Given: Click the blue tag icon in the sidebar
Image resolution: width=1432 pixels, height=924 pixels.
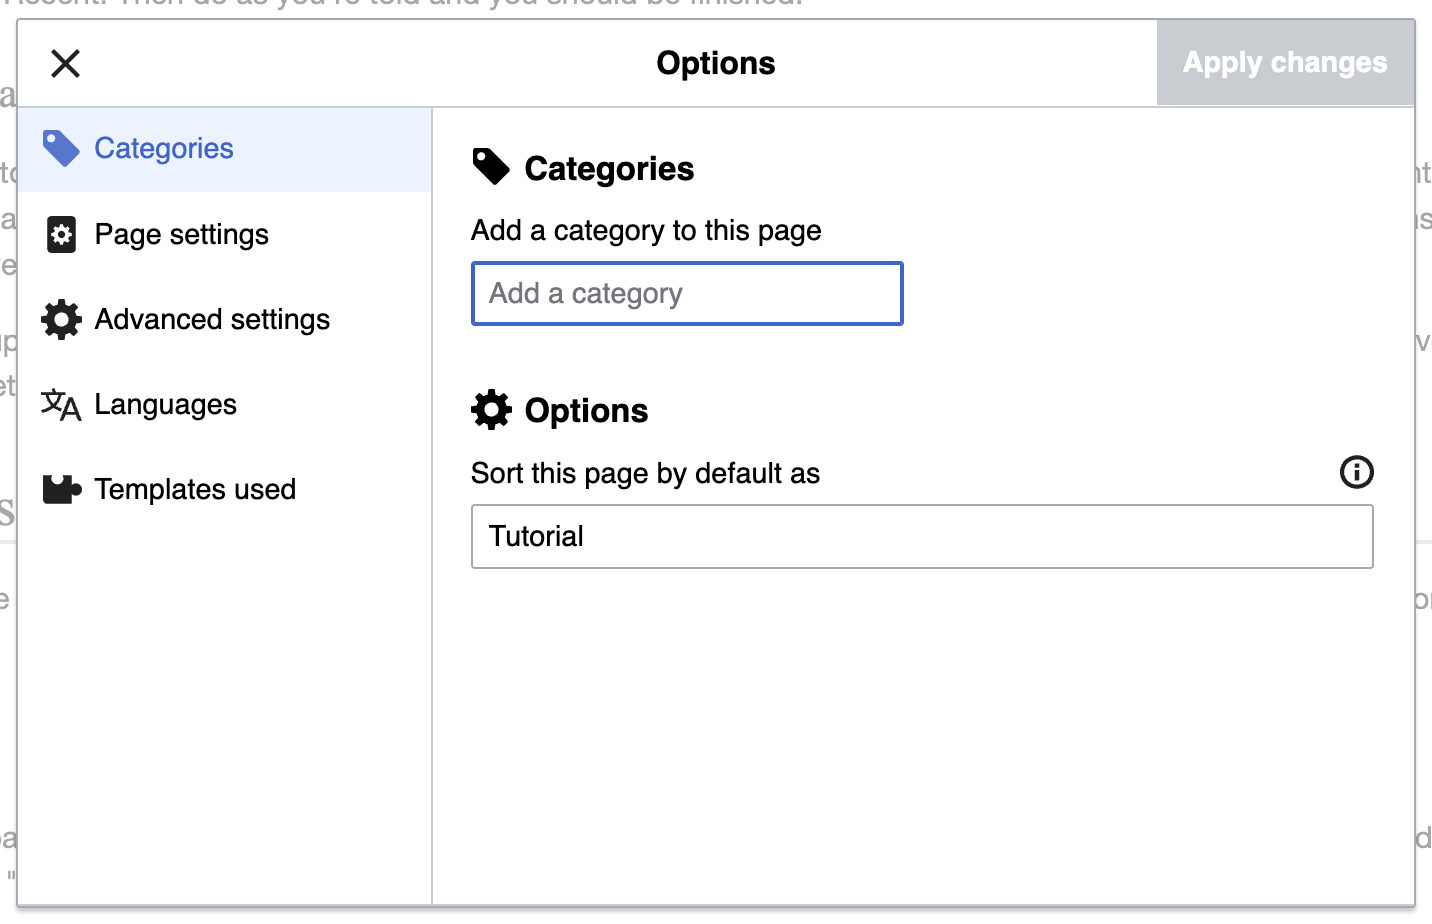Looking at the screenshot, I should tap(61, 149).
